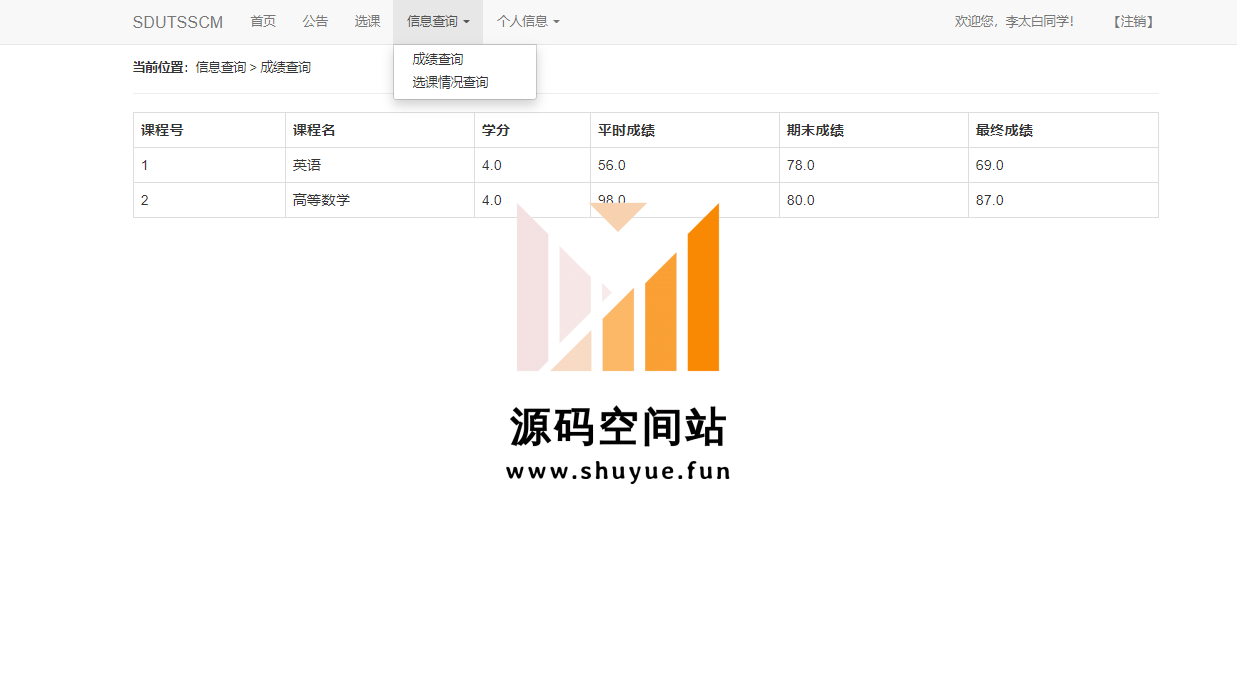Viewport: 1237px width, 689px height.
Task: Click the 期末成绩 column header
Action: [874, 130]
